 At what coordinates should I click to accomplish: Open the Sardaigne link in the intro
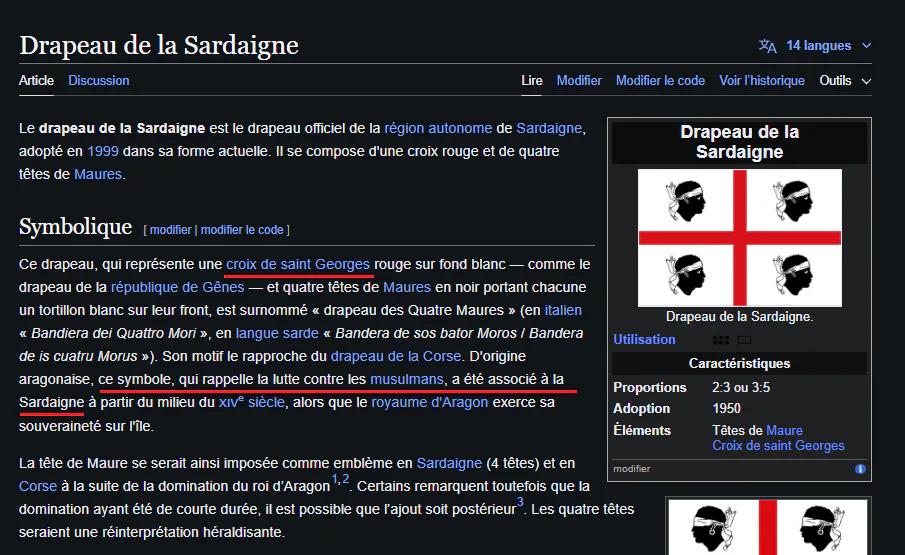tap(549, 128)
